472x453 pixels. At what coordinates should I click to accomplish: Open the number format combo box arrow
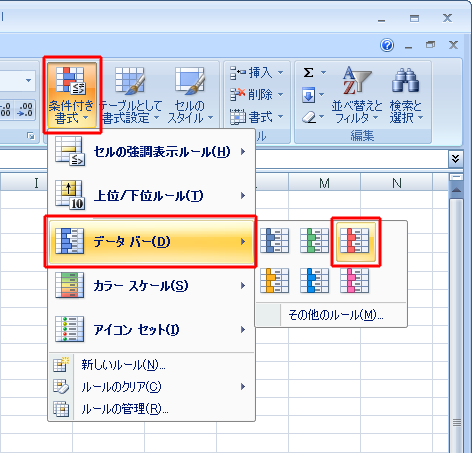point(28,80)
